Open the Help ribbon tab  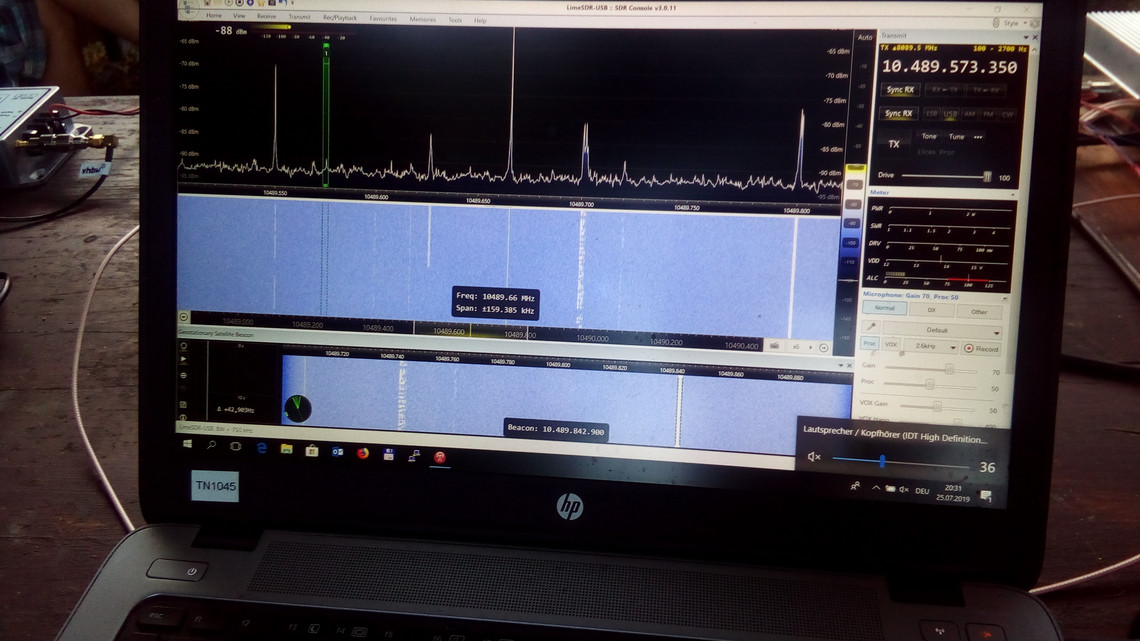(481, 20)
